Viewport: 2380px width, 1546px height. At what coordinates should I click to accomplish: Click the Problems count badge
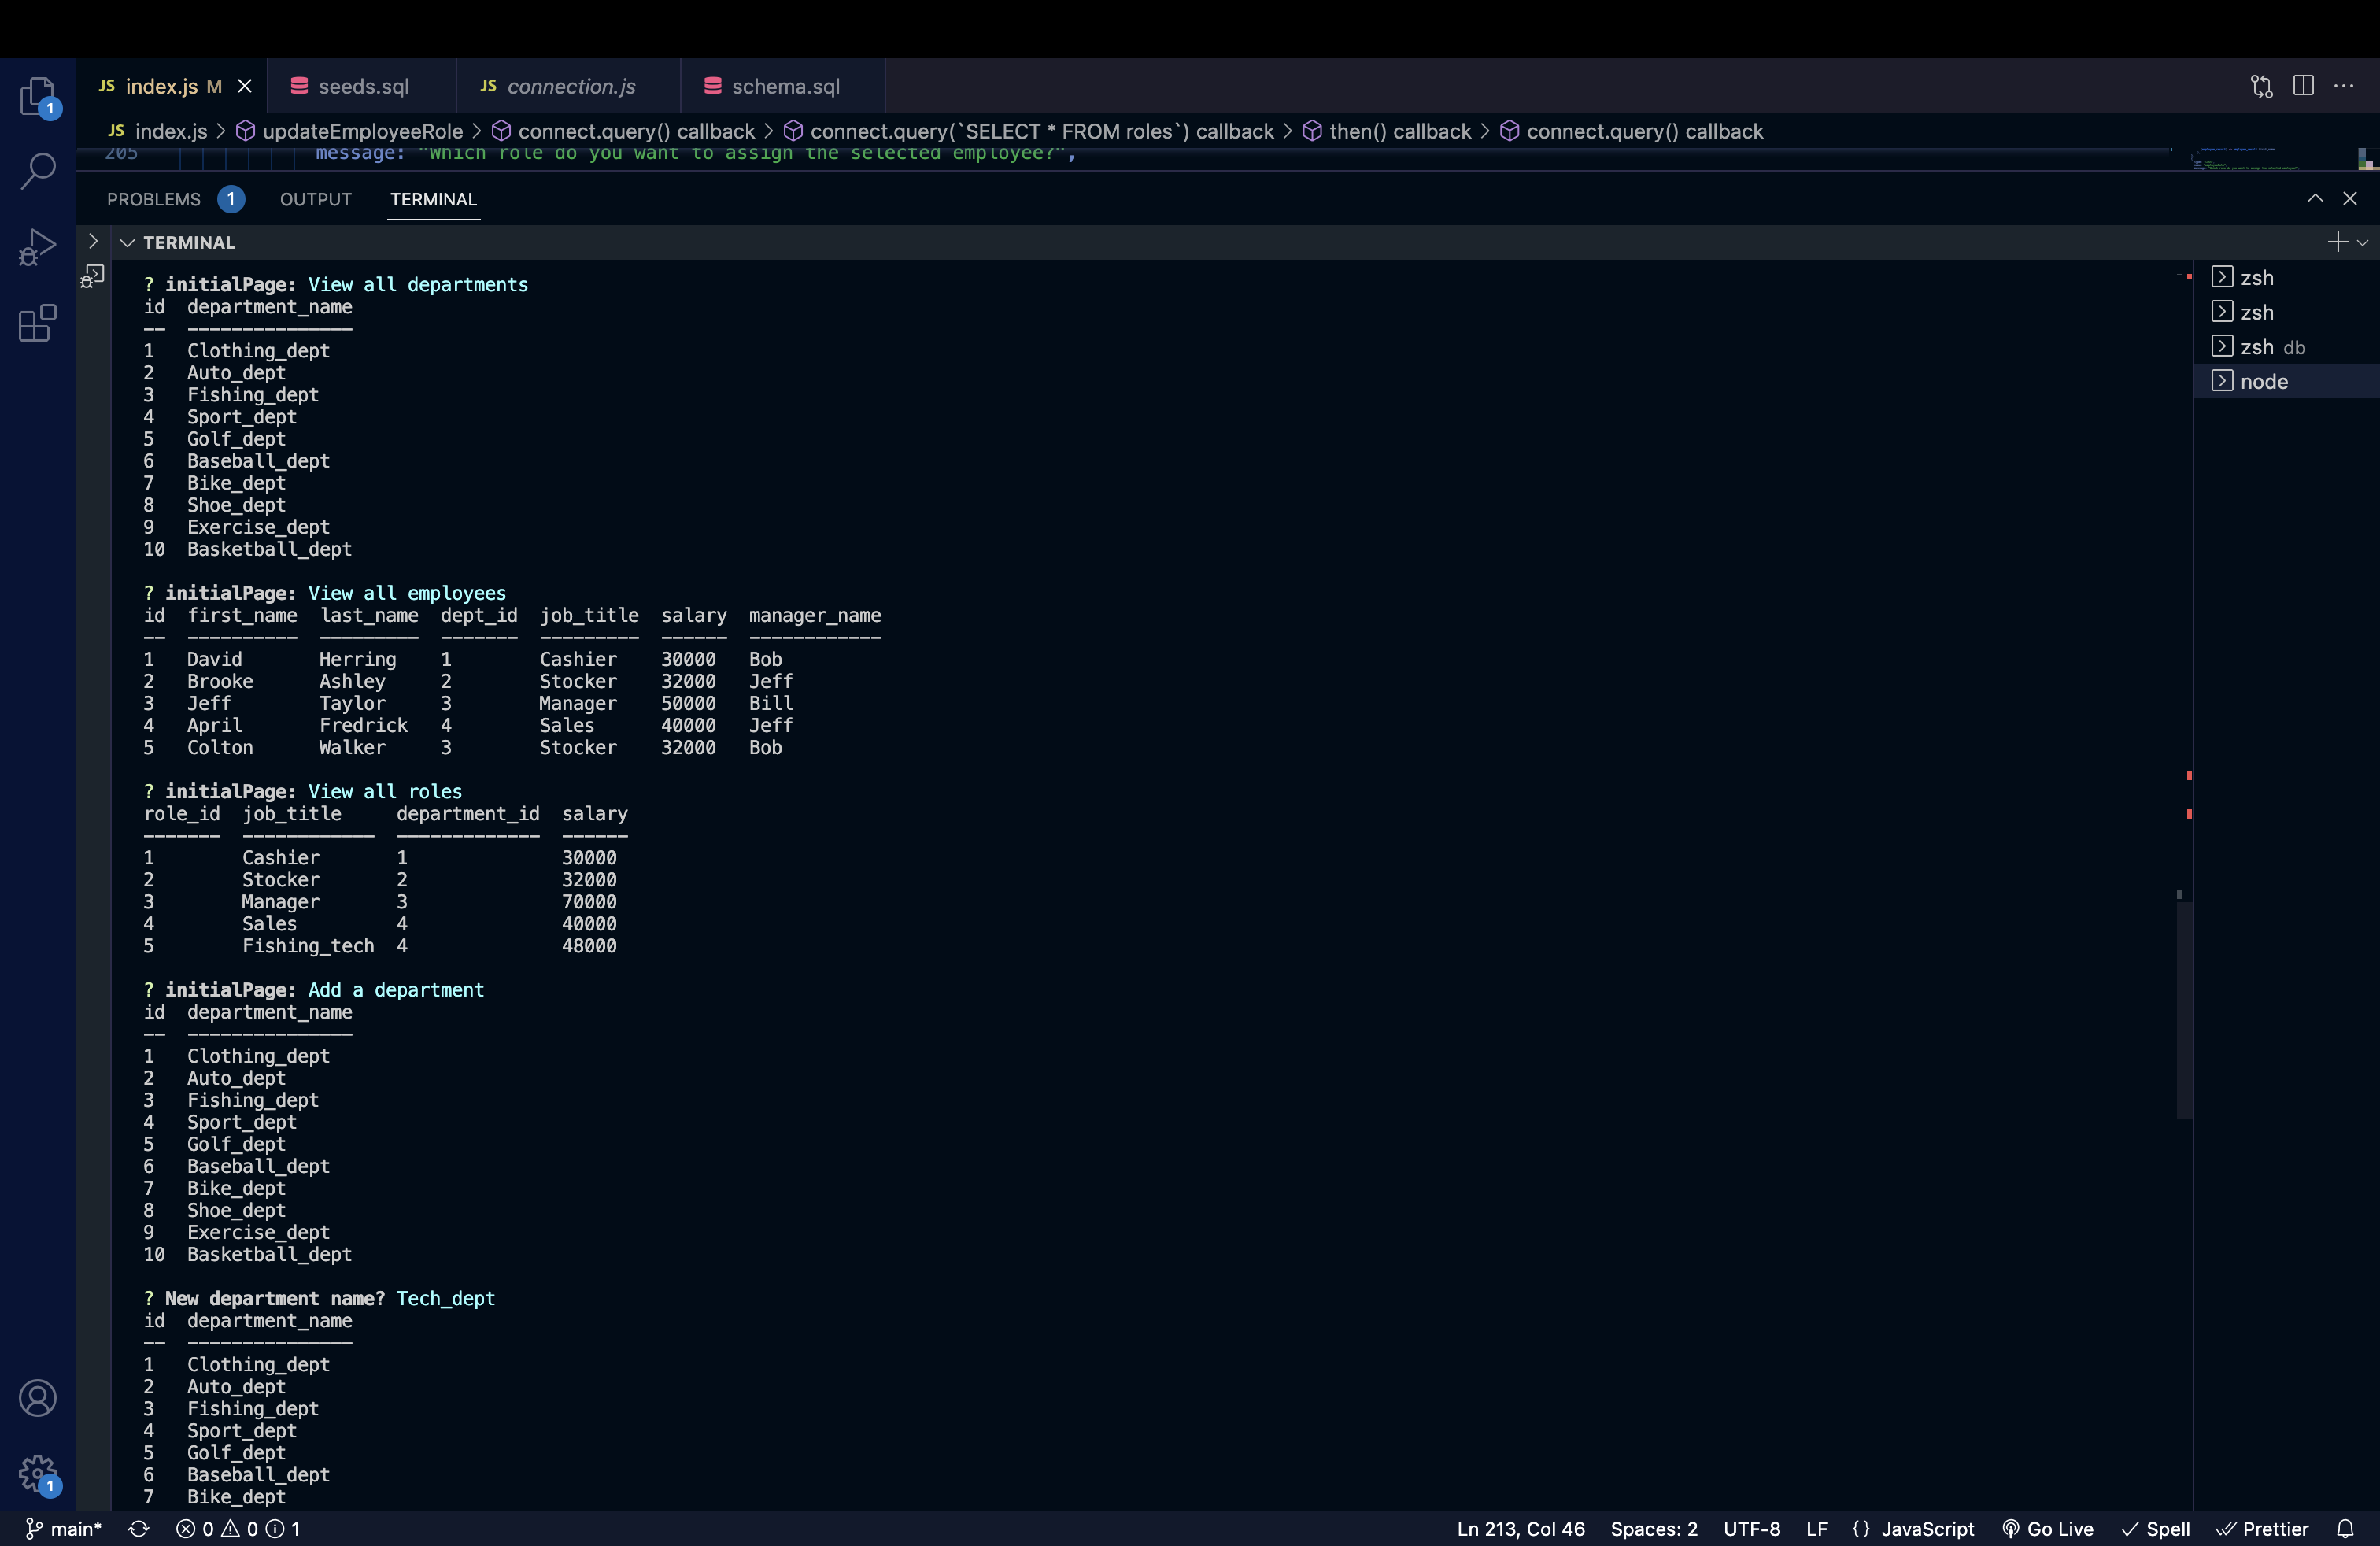pos(231,199)
